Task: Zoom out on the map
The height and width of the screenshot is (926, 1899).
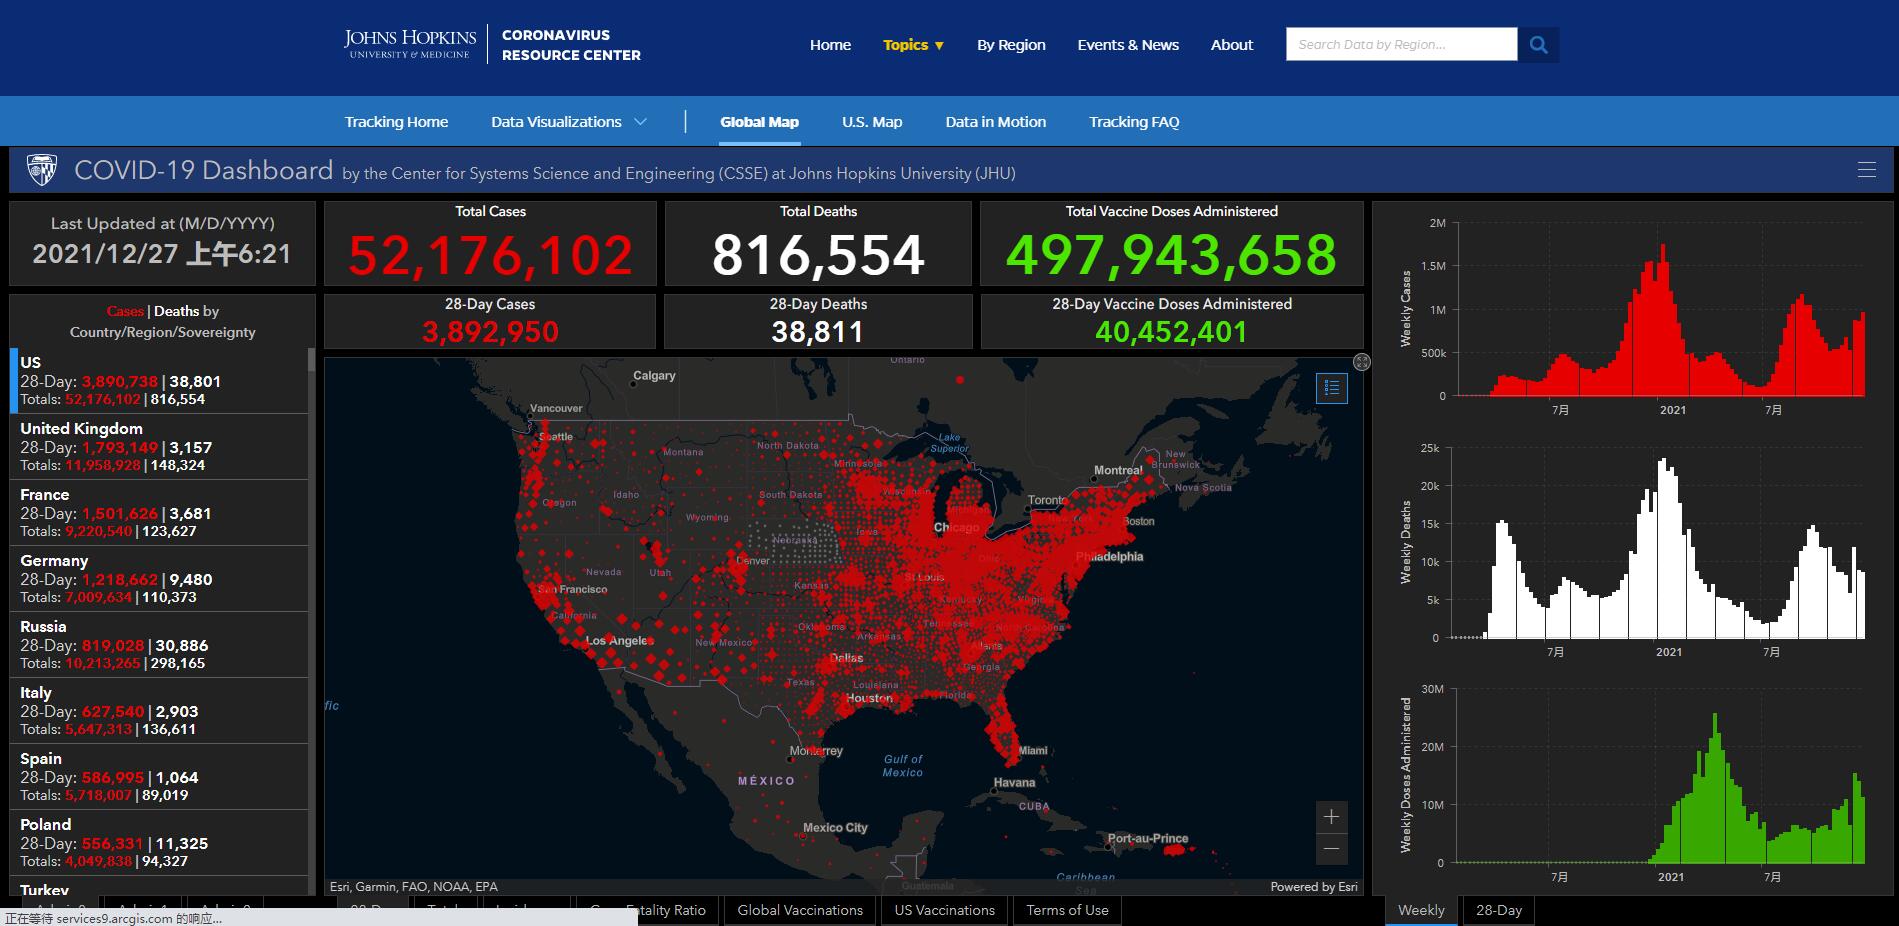Action: (x=1331, y=849)
